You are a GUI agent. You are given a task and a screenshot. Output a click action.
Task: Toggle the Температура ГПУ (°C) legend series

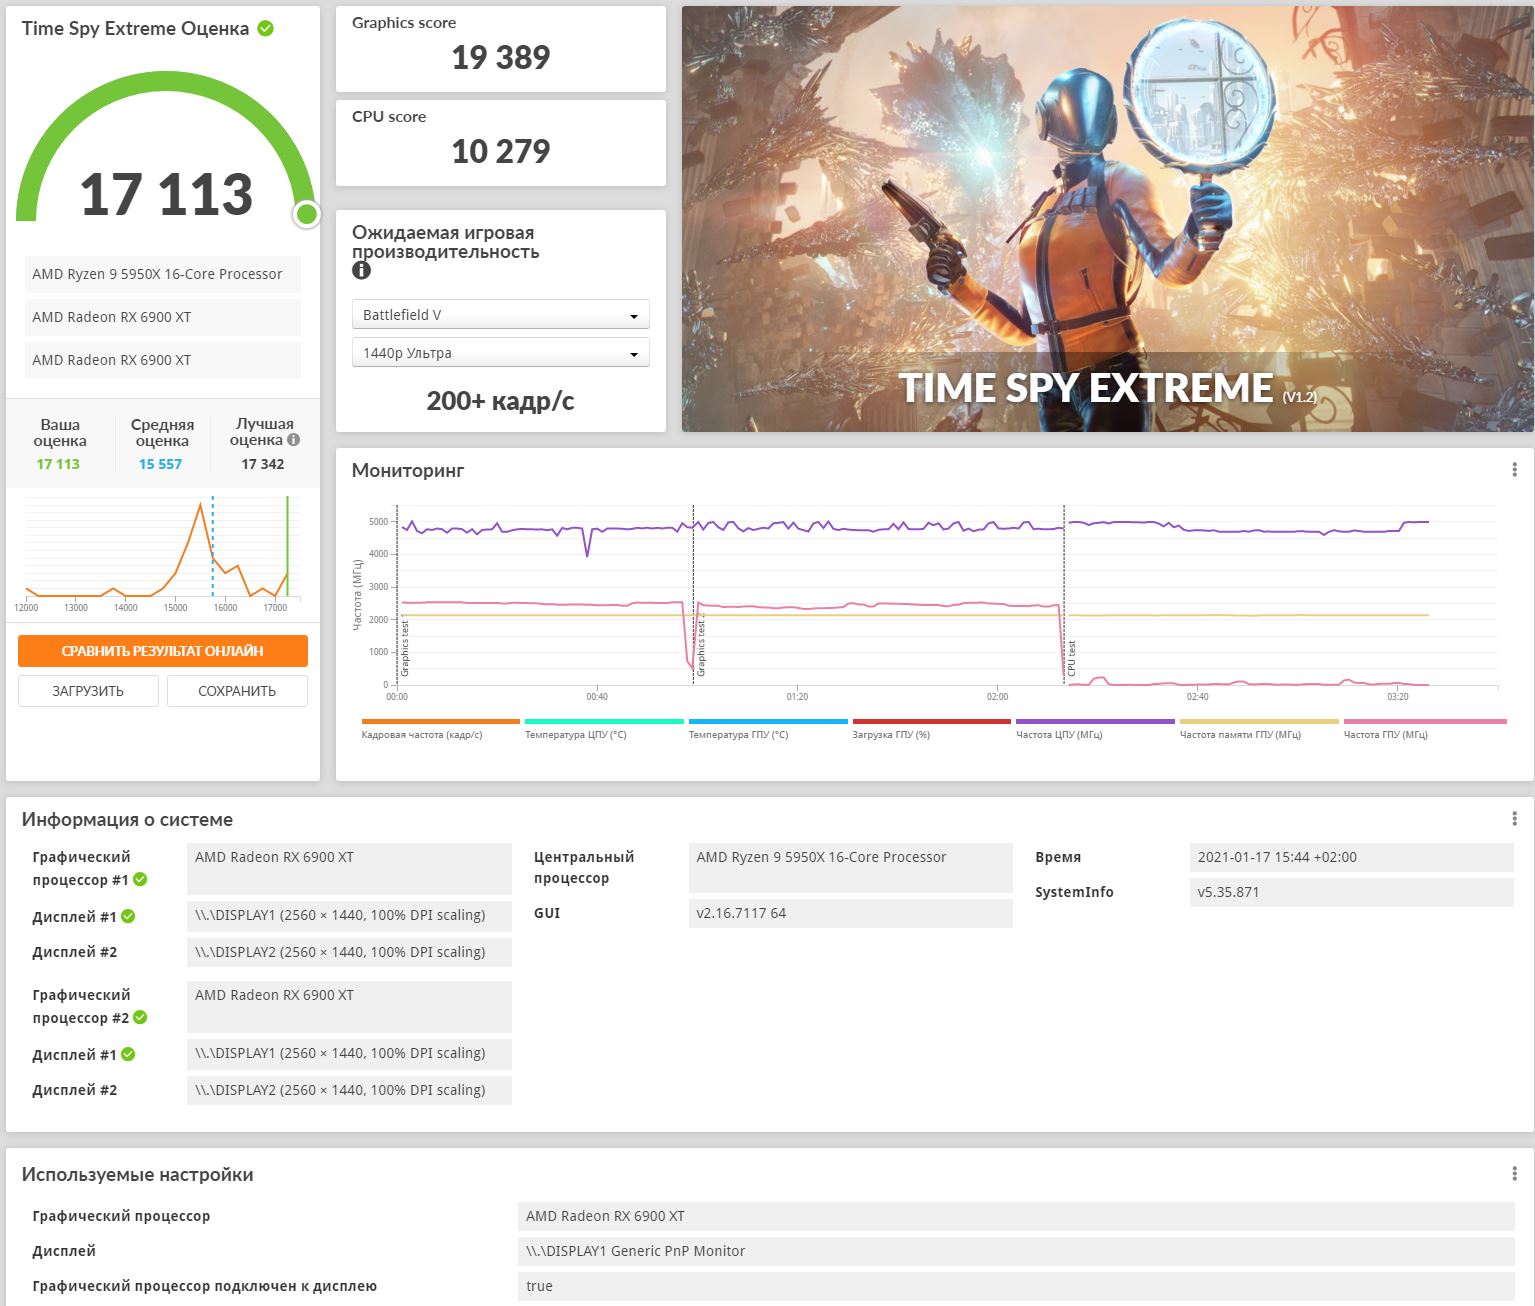pyautogui.click(x=768, y=728)
